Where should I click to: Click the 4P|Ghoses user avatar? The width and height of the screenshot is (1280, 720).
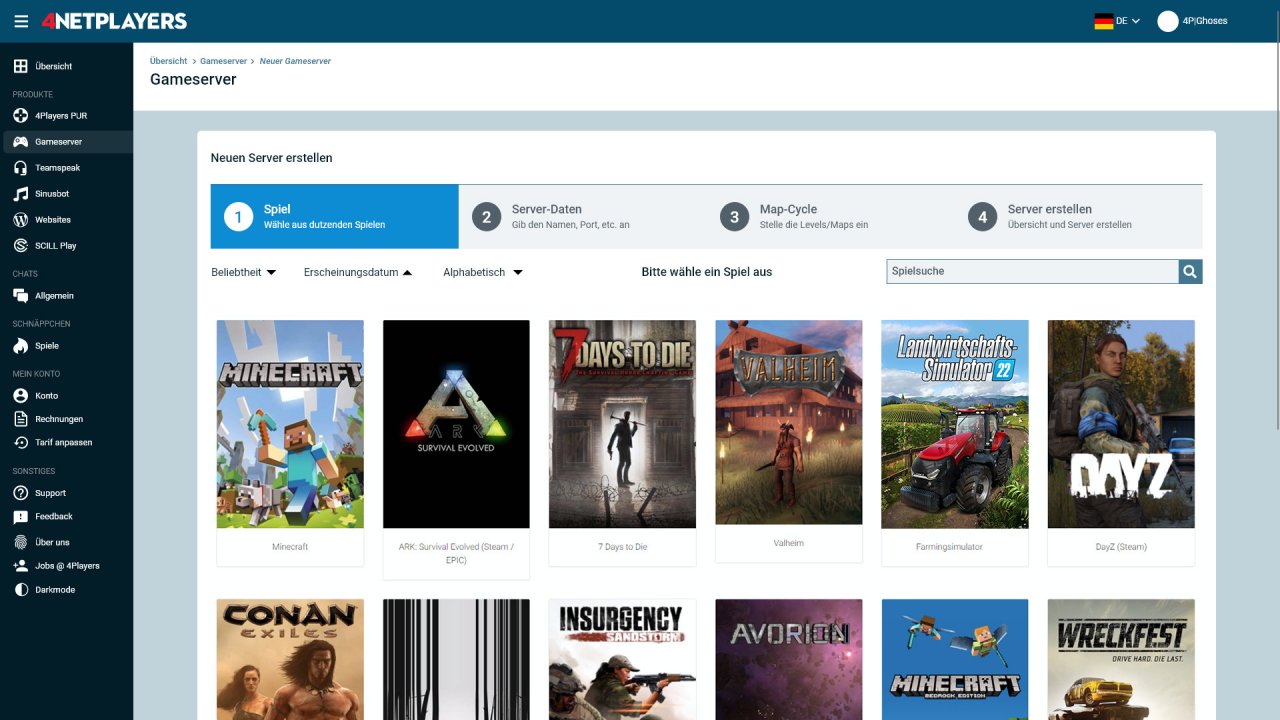1168,21
